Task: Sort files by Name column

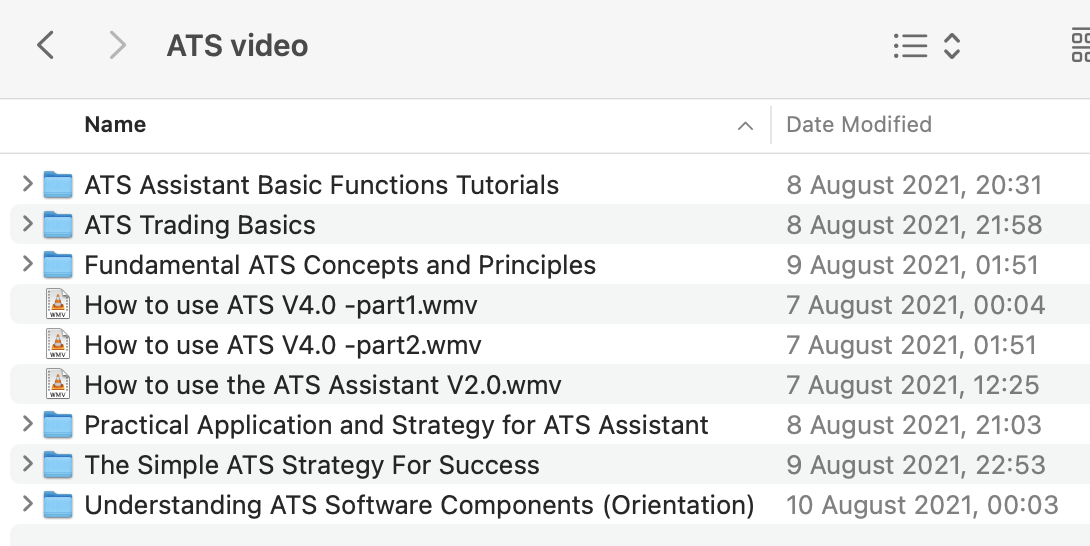Action: coord(115,125)
